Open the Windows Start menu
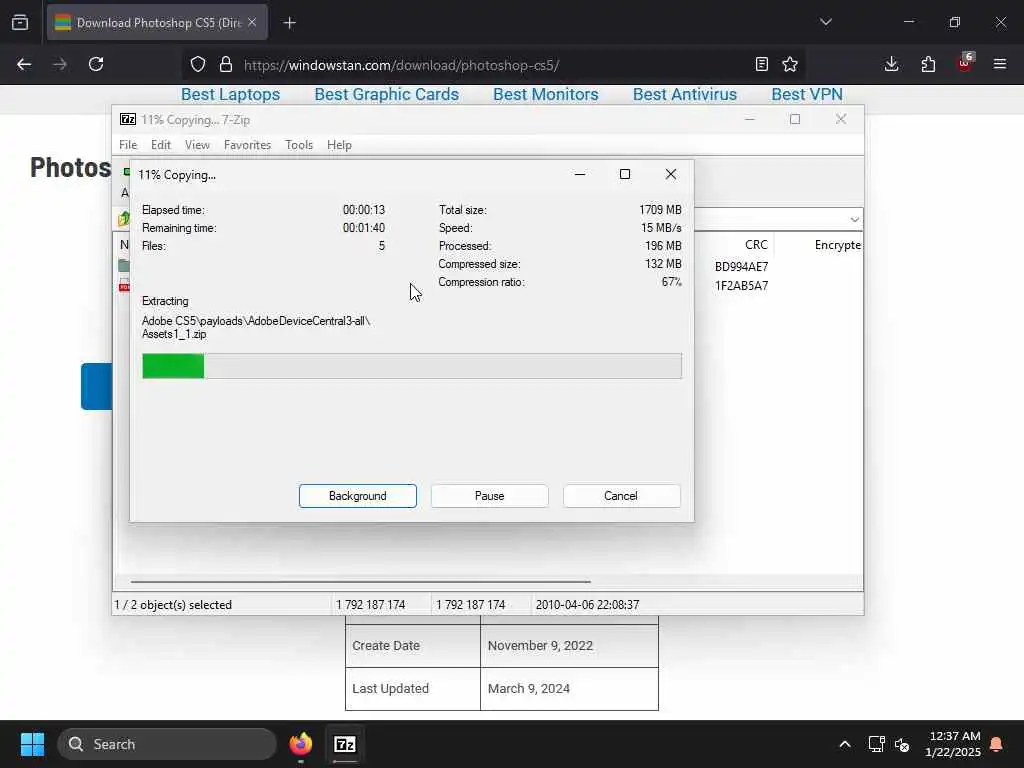 32,744
